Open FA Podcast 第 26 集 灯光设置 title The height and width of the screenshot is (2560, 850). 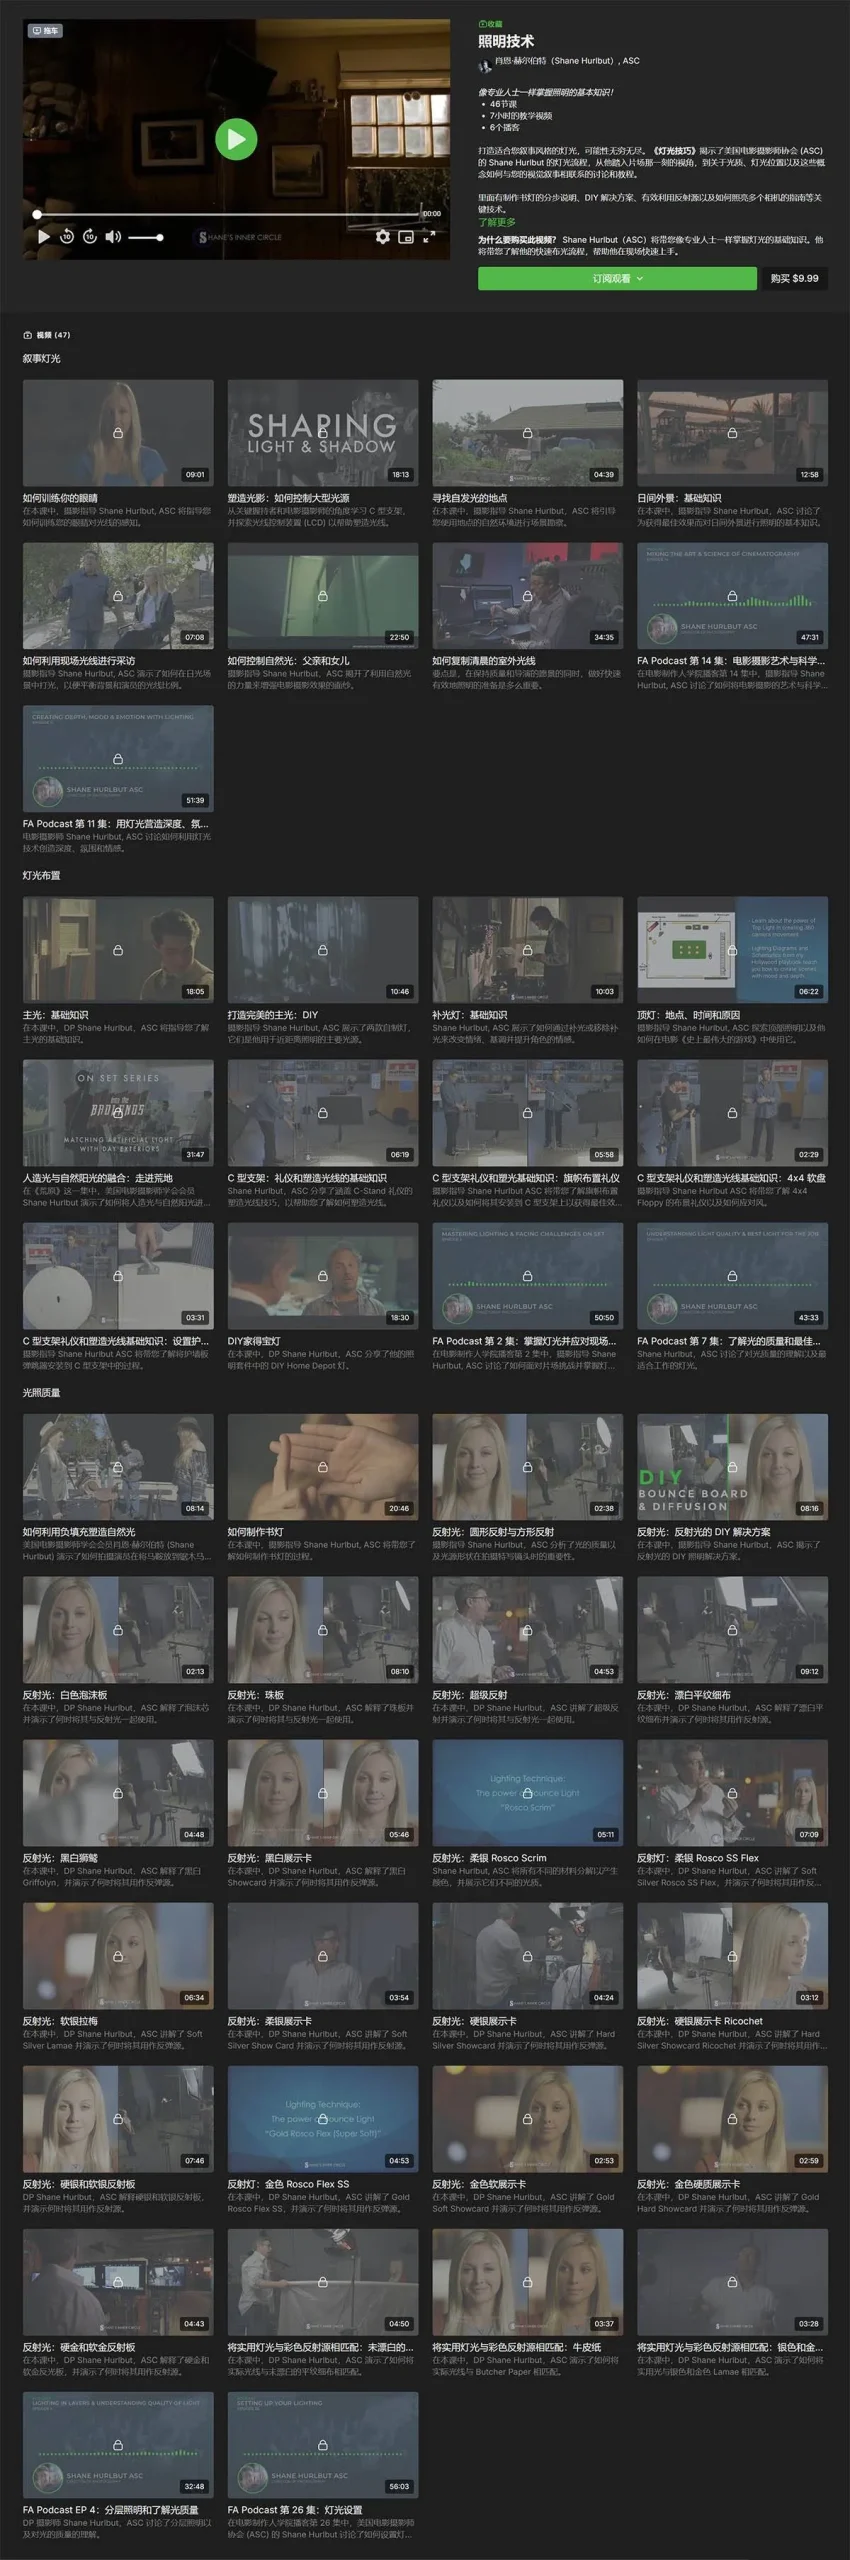pyautogui.click(x=295, y=2509)
